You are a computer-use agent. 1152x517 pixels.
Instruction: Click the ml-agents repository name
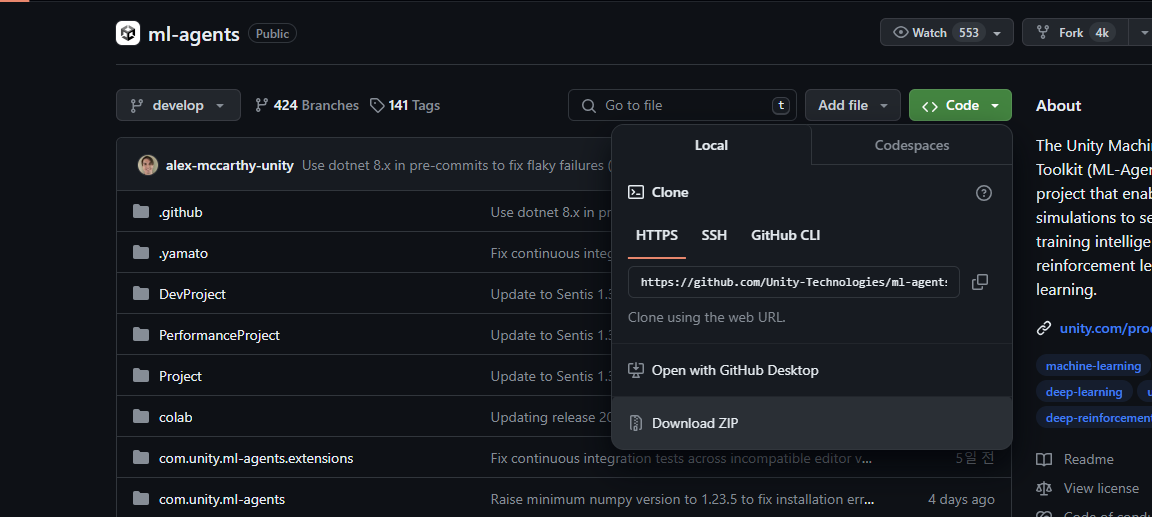point(194,34)
